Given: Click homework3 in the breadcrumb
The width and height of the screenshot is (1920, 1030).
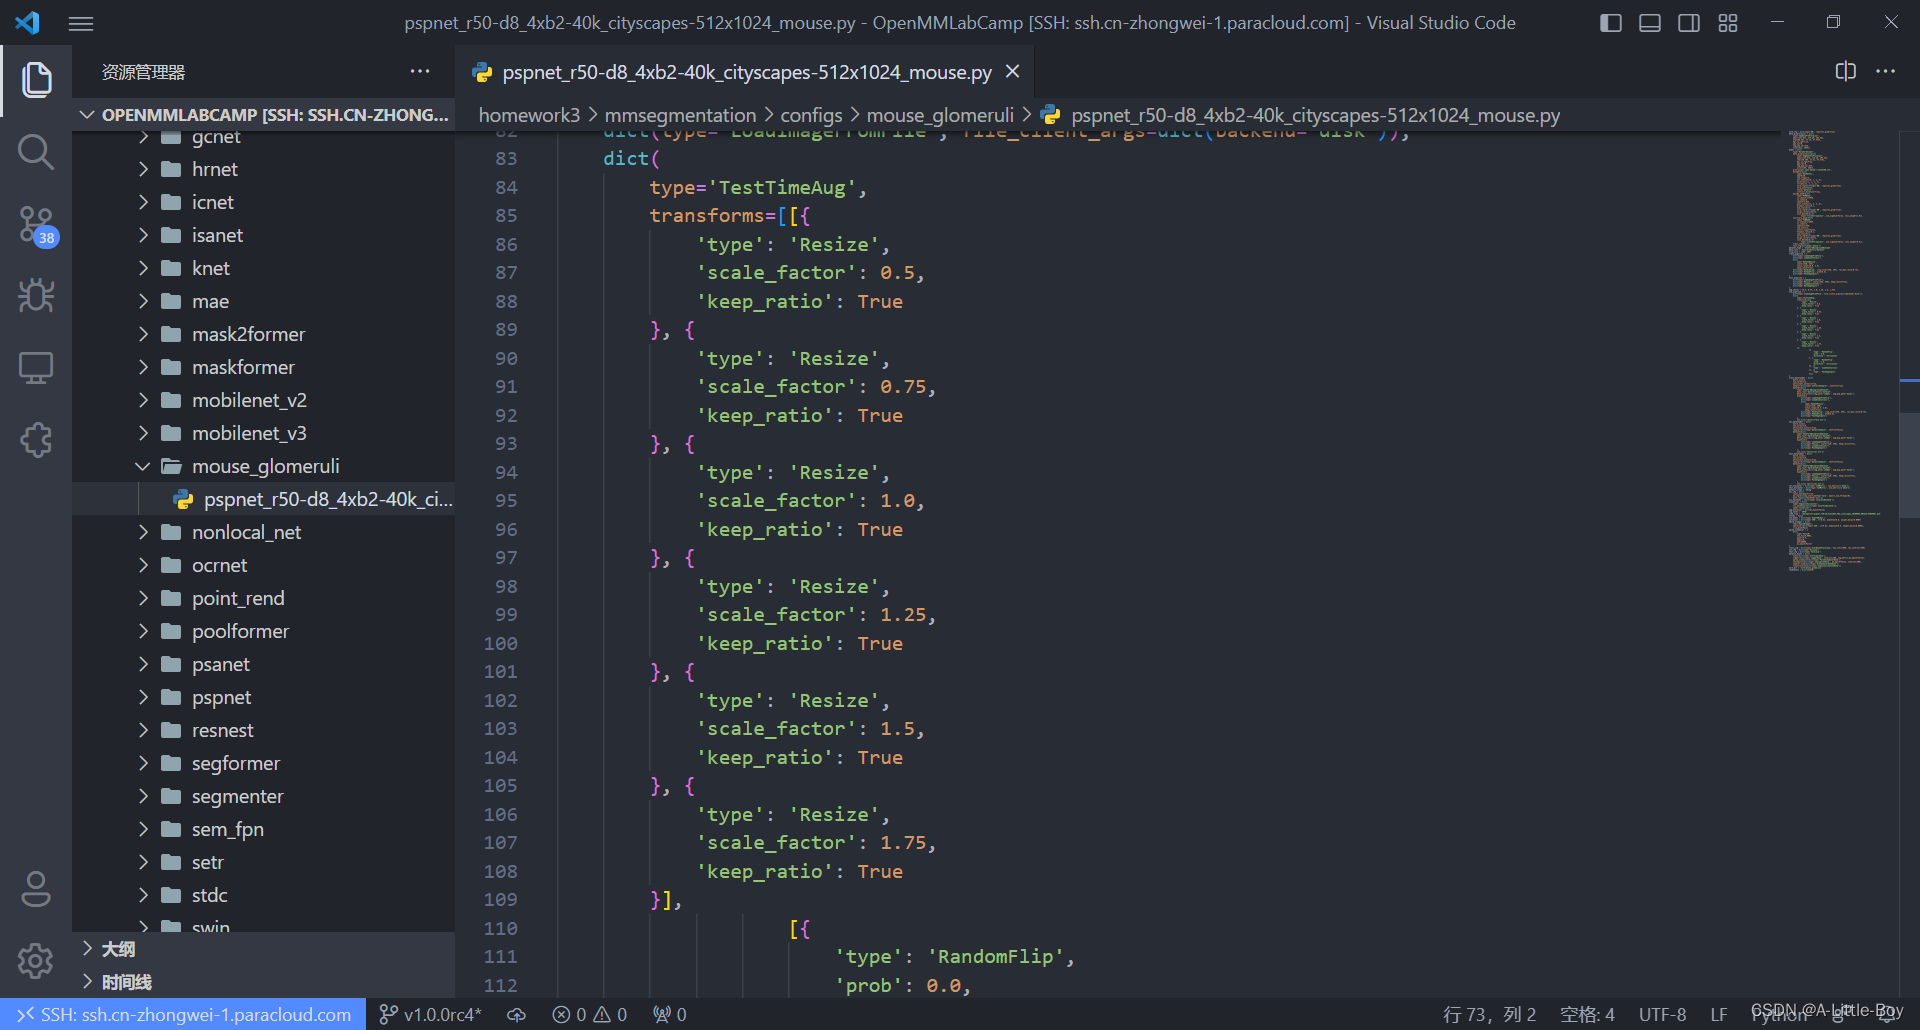Looking at the screenshot, I should [x=529, y=115].
